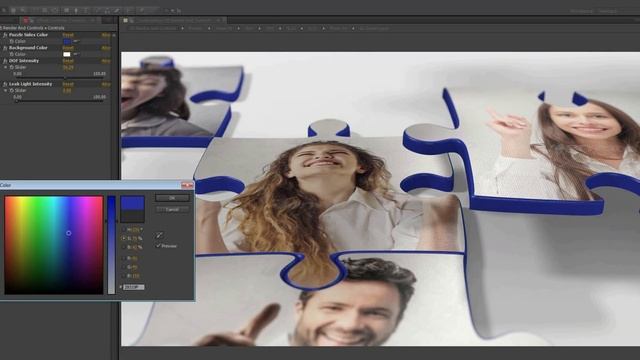Select the G green radio button

(124, 267)
